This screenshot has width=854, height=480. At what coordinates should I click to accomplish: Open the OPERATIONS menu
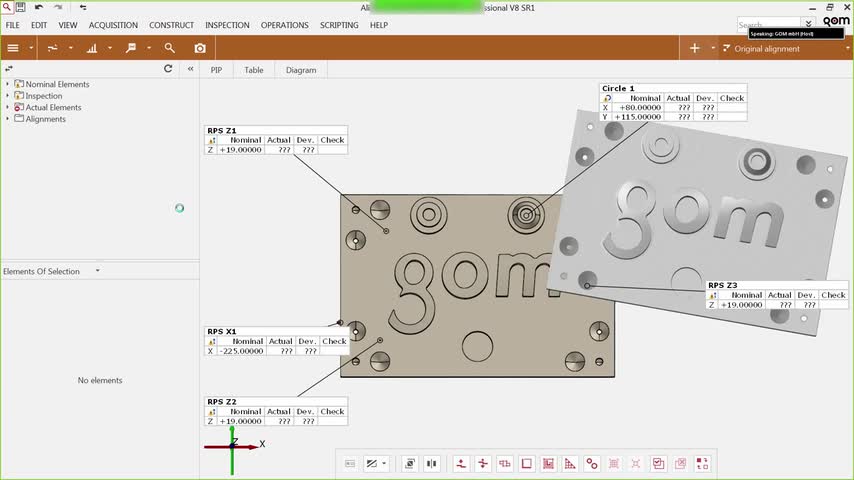(x=284, y=25)
